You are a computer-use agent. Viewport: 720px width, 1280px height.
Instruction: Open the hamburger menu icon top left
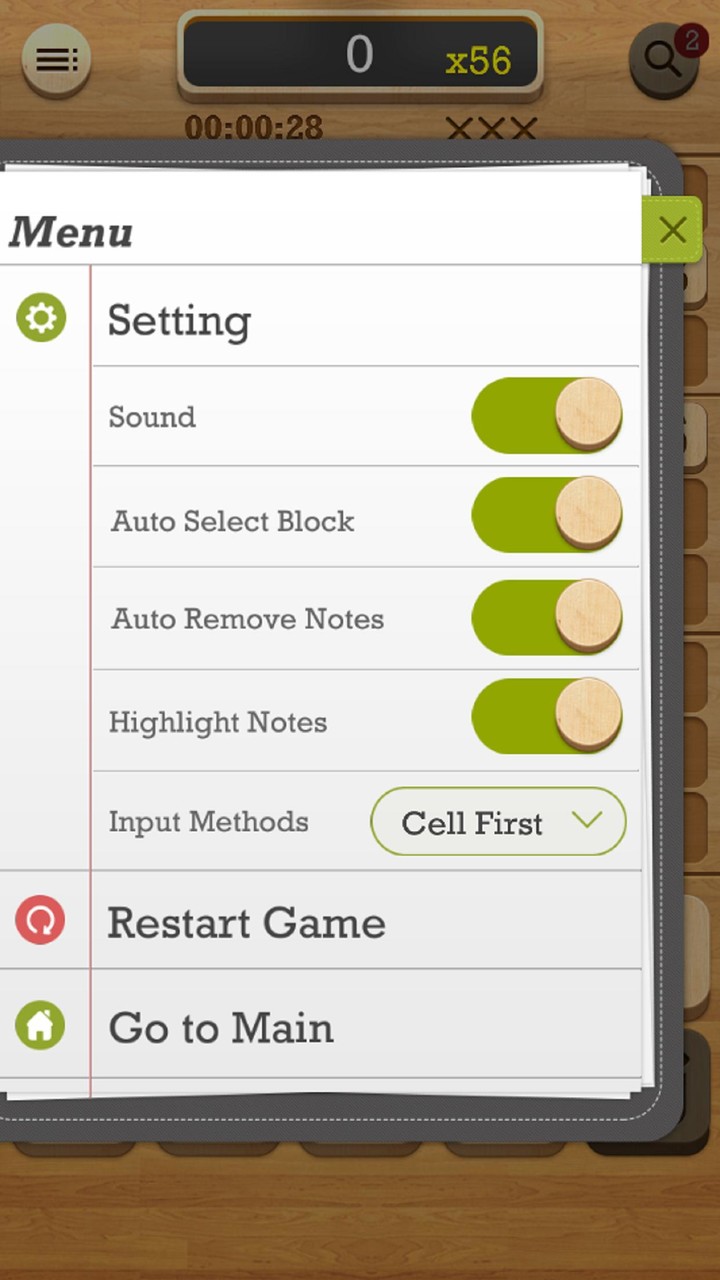(55, 58)
